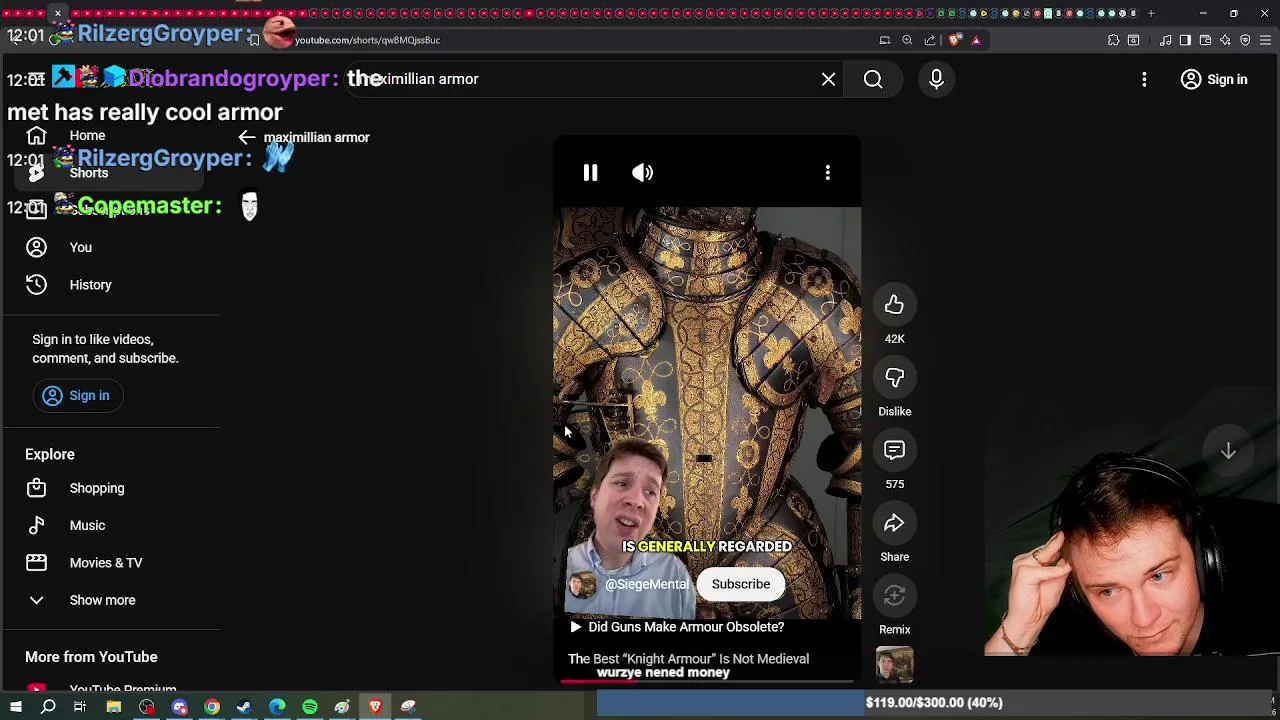Dislike this Short
1280x720 pixels.
[x=894, y=378]
